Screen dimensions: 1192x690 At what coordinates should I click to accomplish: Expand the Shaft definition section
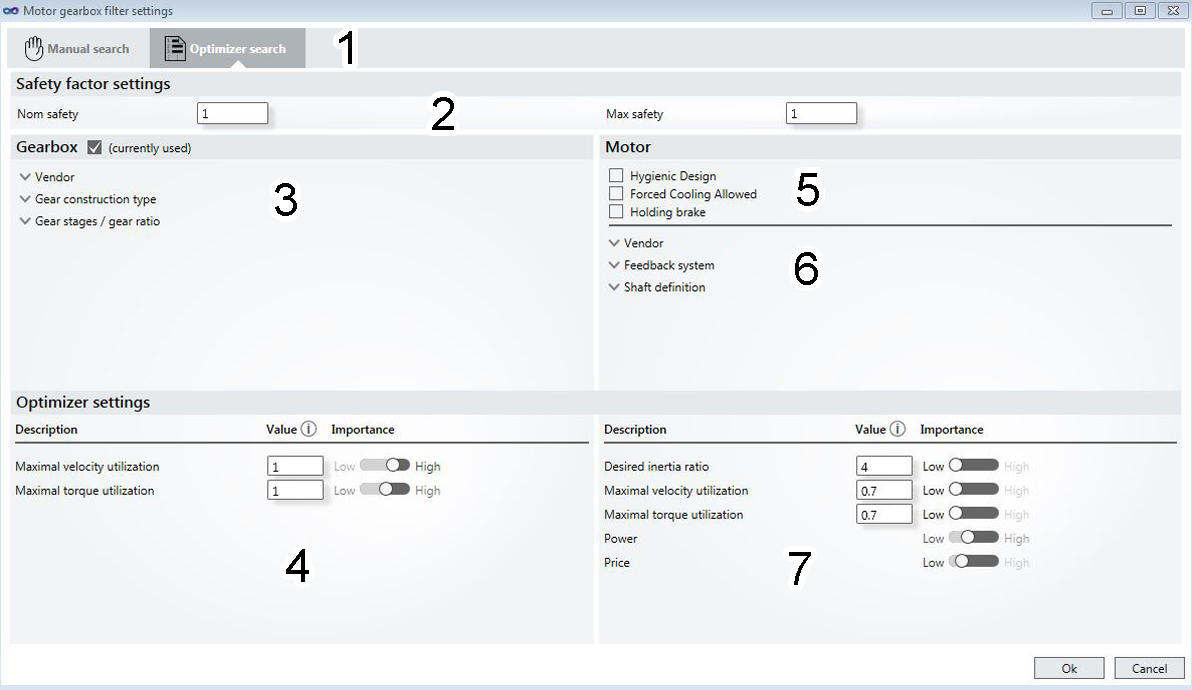(657, 287)
